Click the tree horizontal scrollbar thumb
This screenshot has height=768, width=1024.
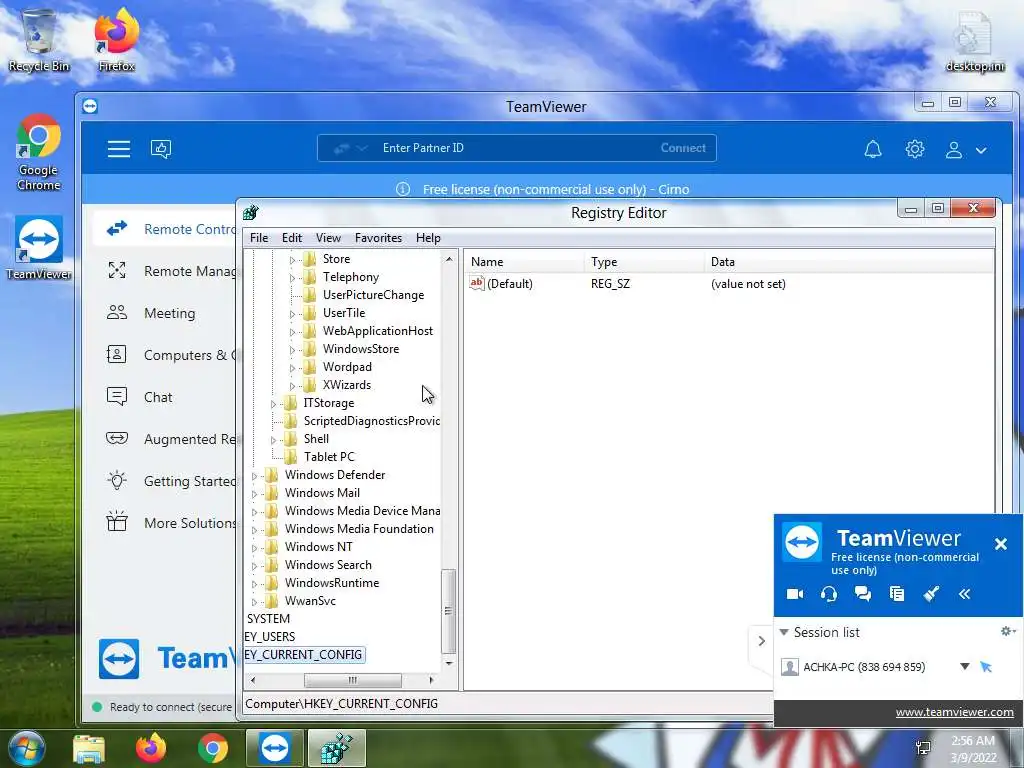pos(353,680)
